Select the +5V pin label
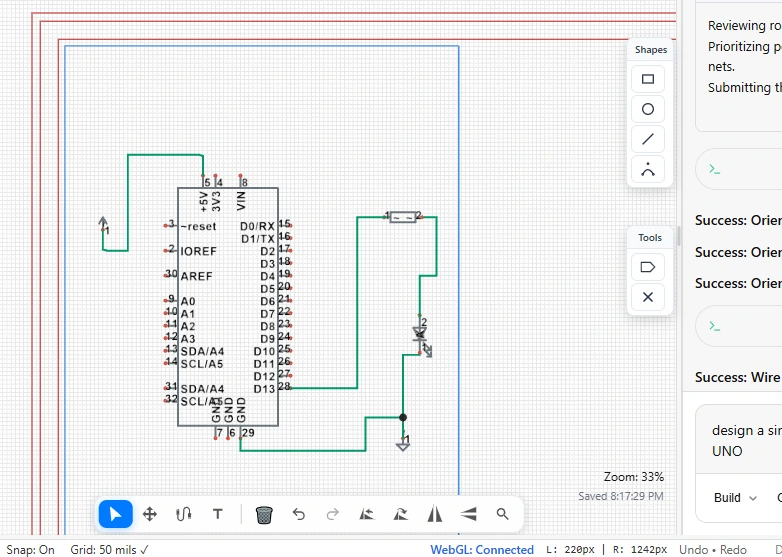This screenshot has width=782, height=557. pos(203,201)
